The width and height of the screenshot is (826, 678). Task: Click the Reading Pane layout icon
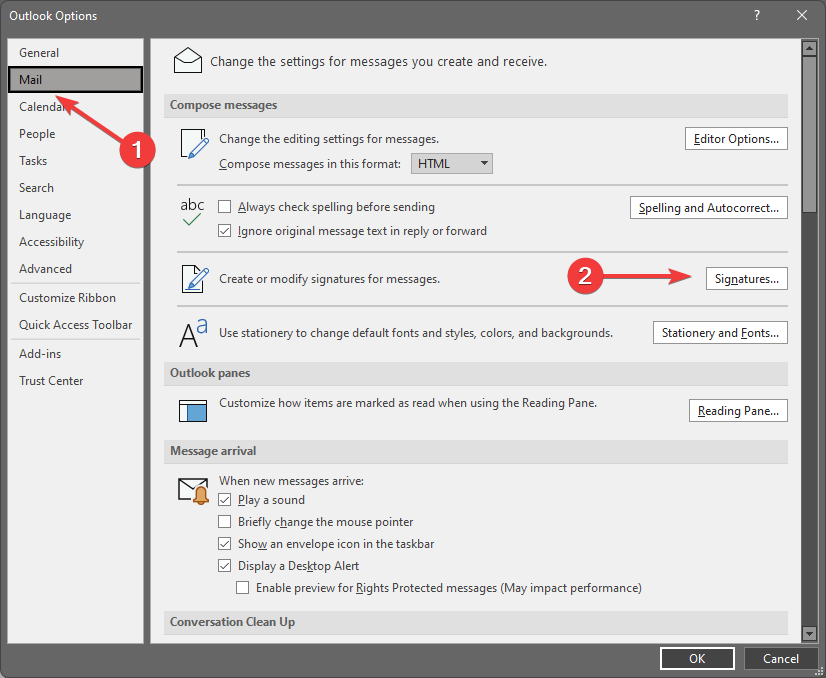[193, 411]
